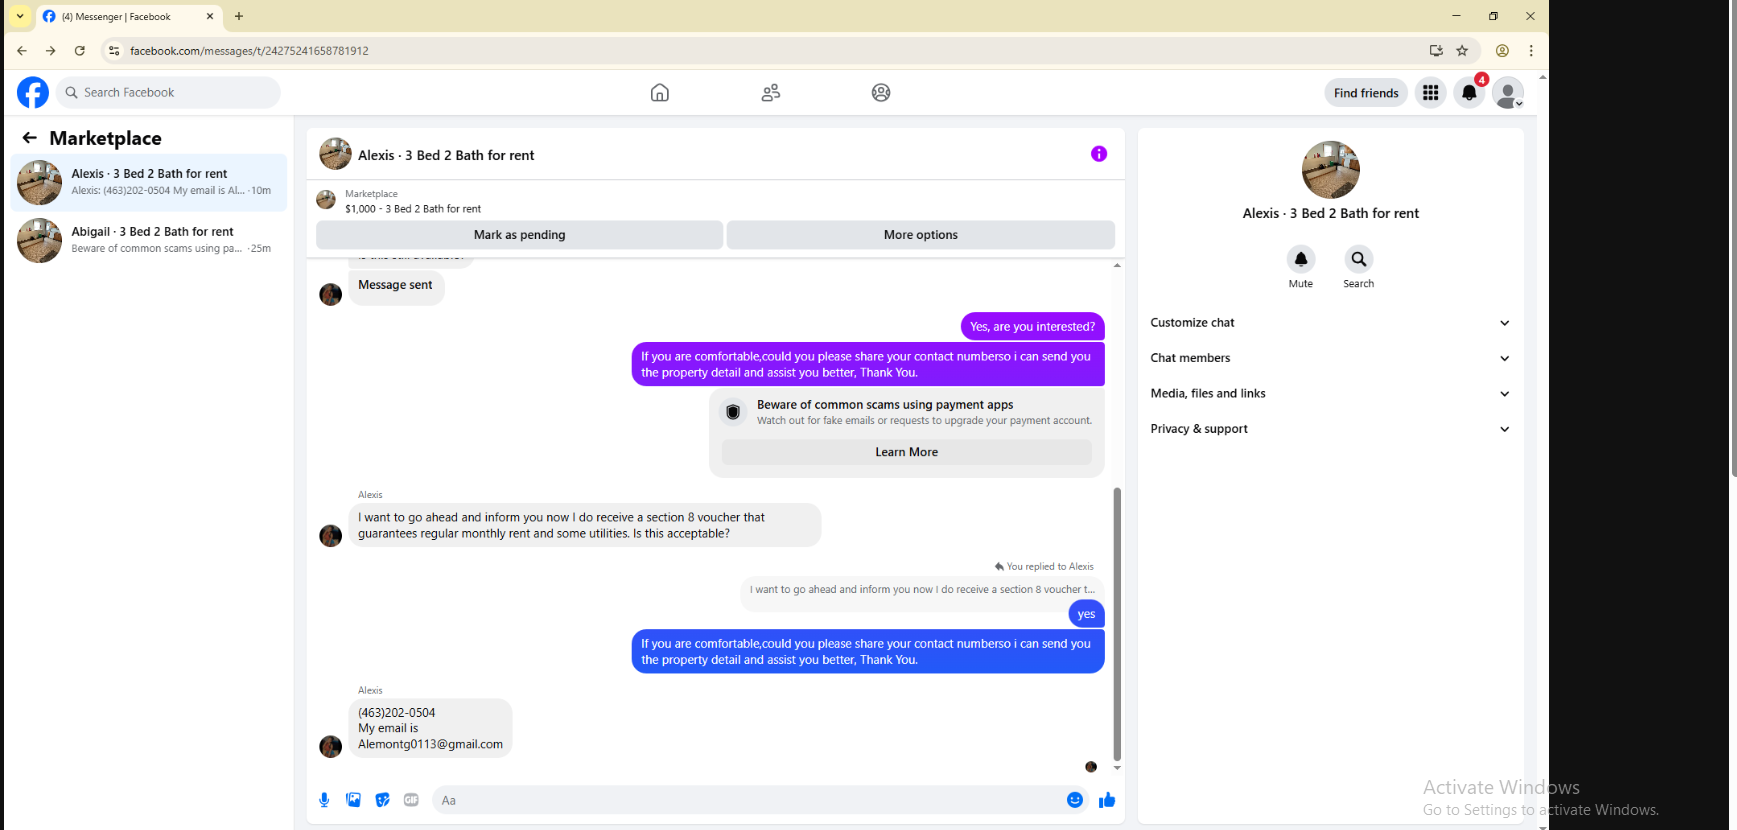
Task: Open the account profile avatar menu
Action: tap(1508, 93)
